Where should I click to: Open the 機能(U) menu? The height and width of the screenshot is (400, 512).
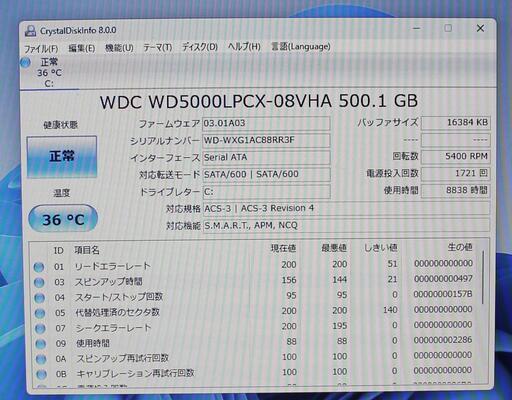pyautogui.click(x=119, y=48)
